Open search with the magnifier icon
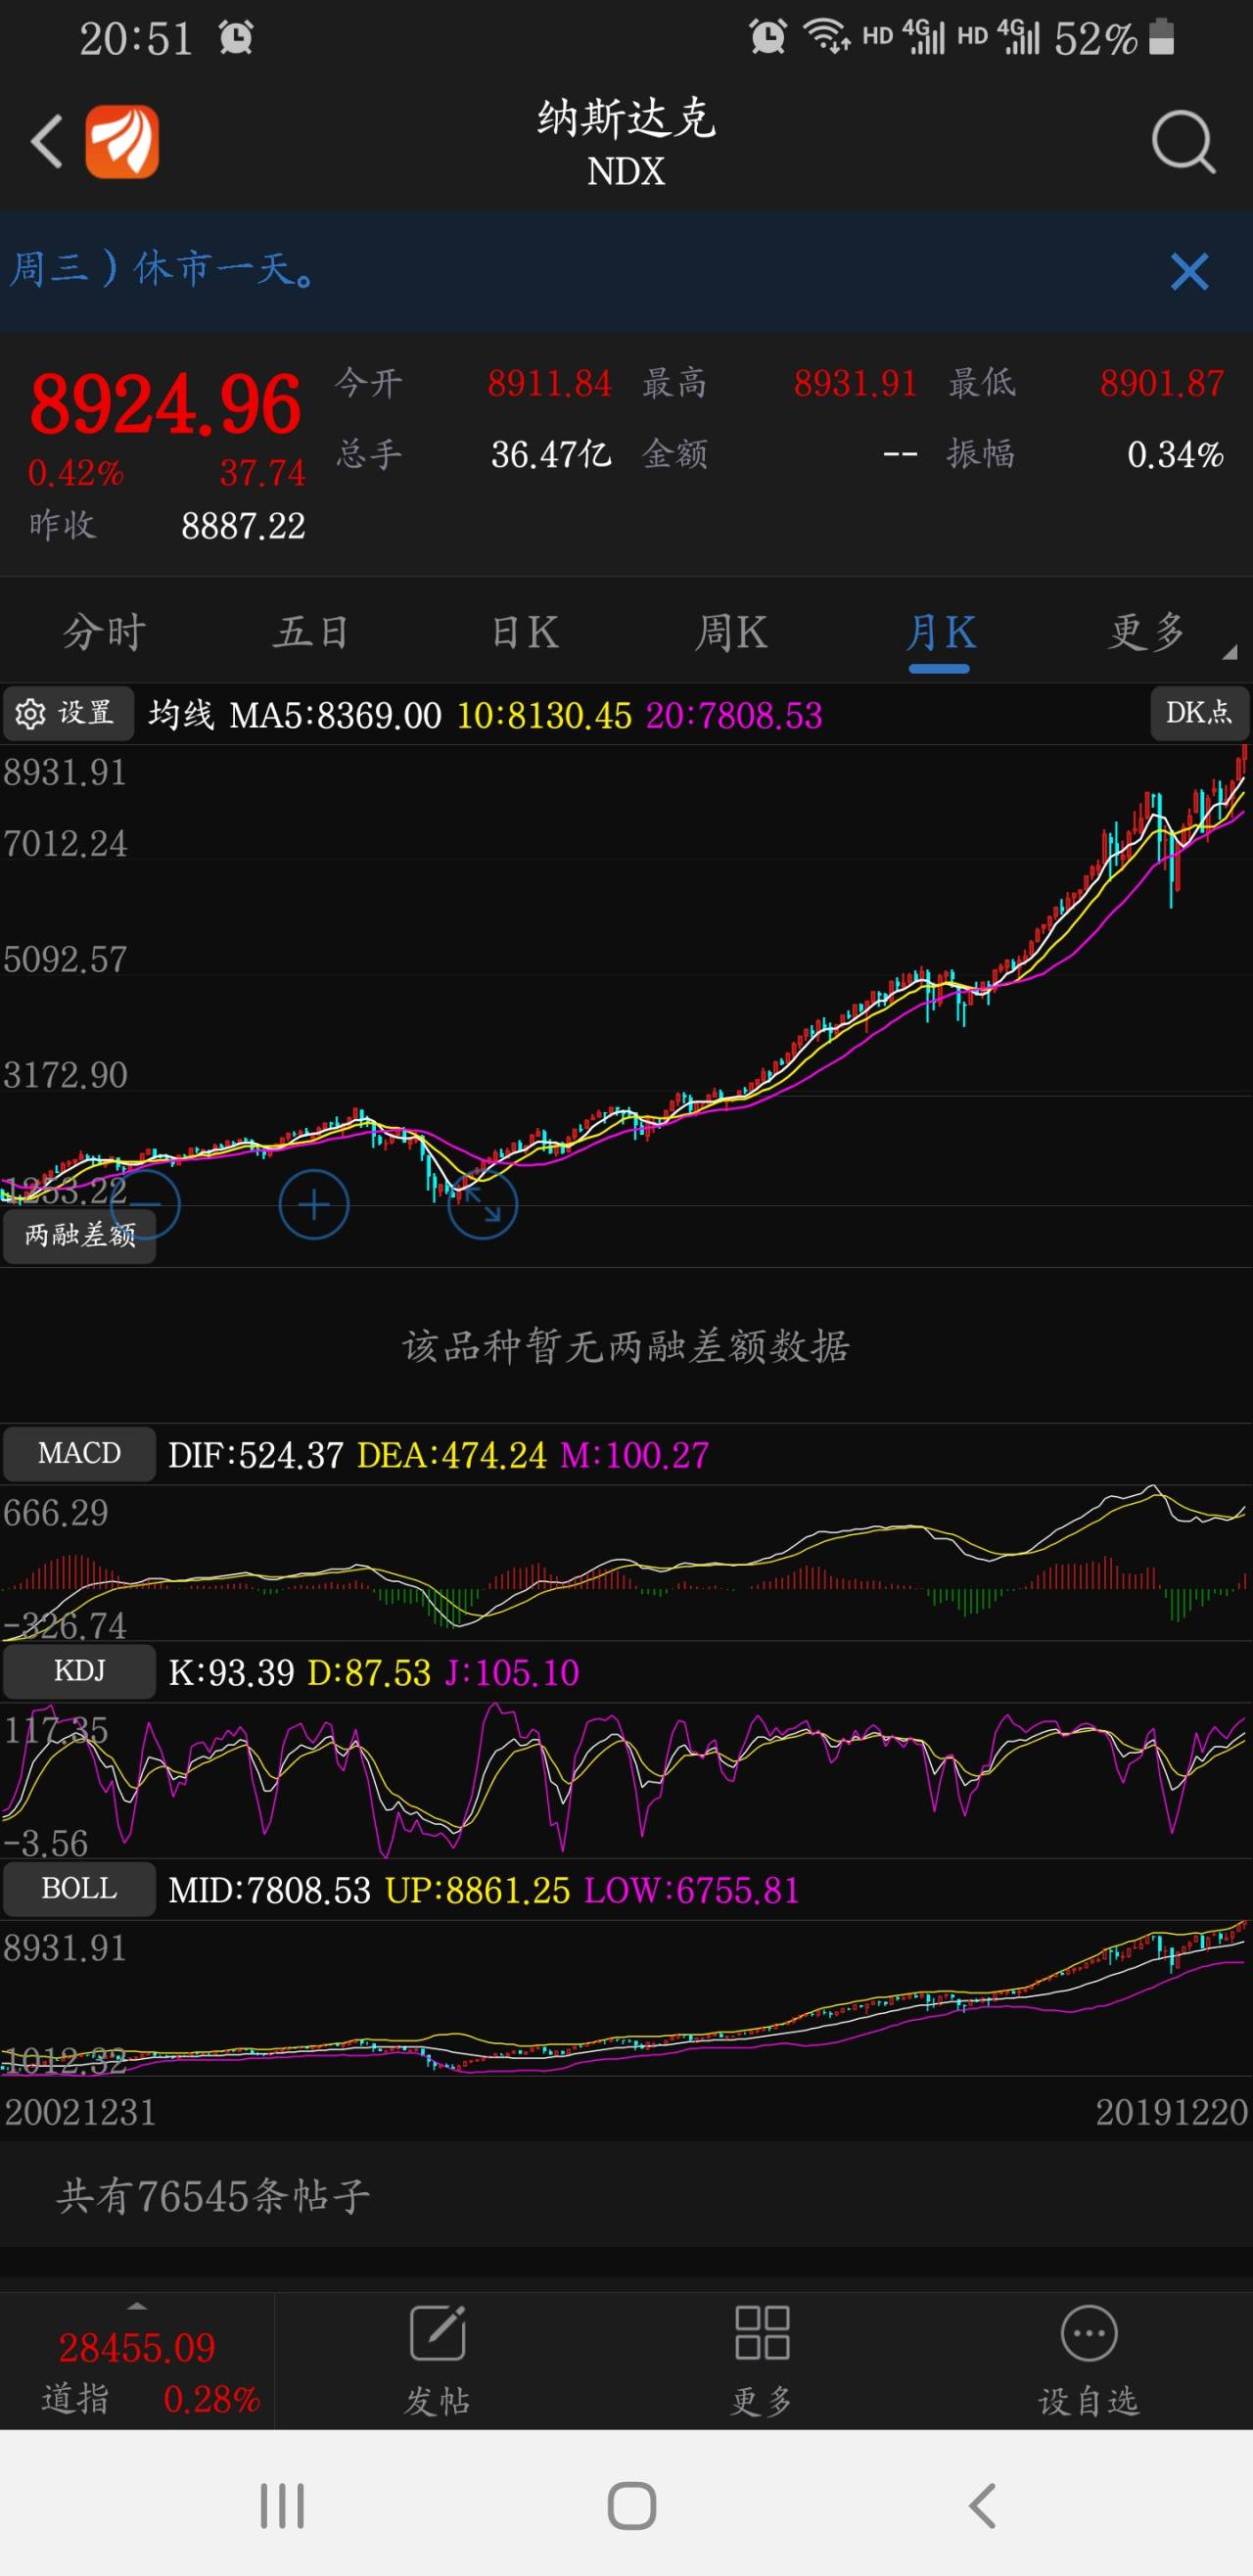Image resolution: width=1253 pixels, height=2576 pixels. [1183, 141]
